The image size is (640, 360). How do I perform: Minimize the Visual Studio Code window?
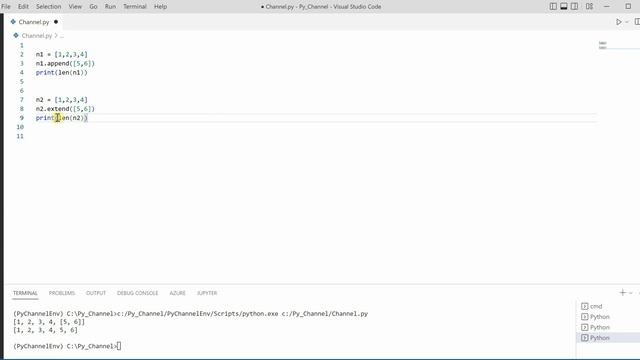coord(607,7)
